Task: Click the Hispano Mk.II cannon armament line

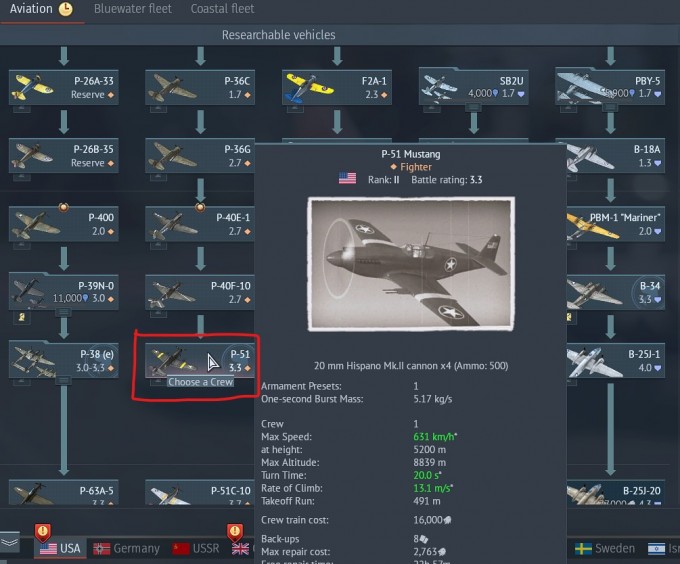Action: [x=411, y=366]
